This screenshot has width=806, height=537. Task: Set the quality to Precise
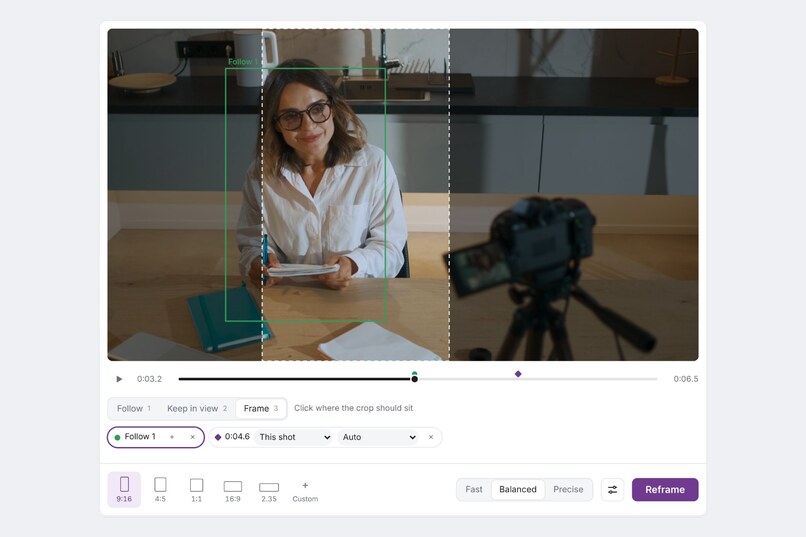click(x=568, y=490)
